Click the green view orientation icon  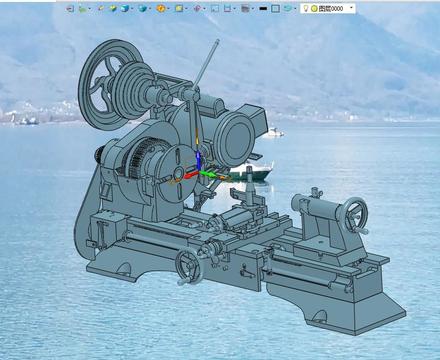pos(82,9)
